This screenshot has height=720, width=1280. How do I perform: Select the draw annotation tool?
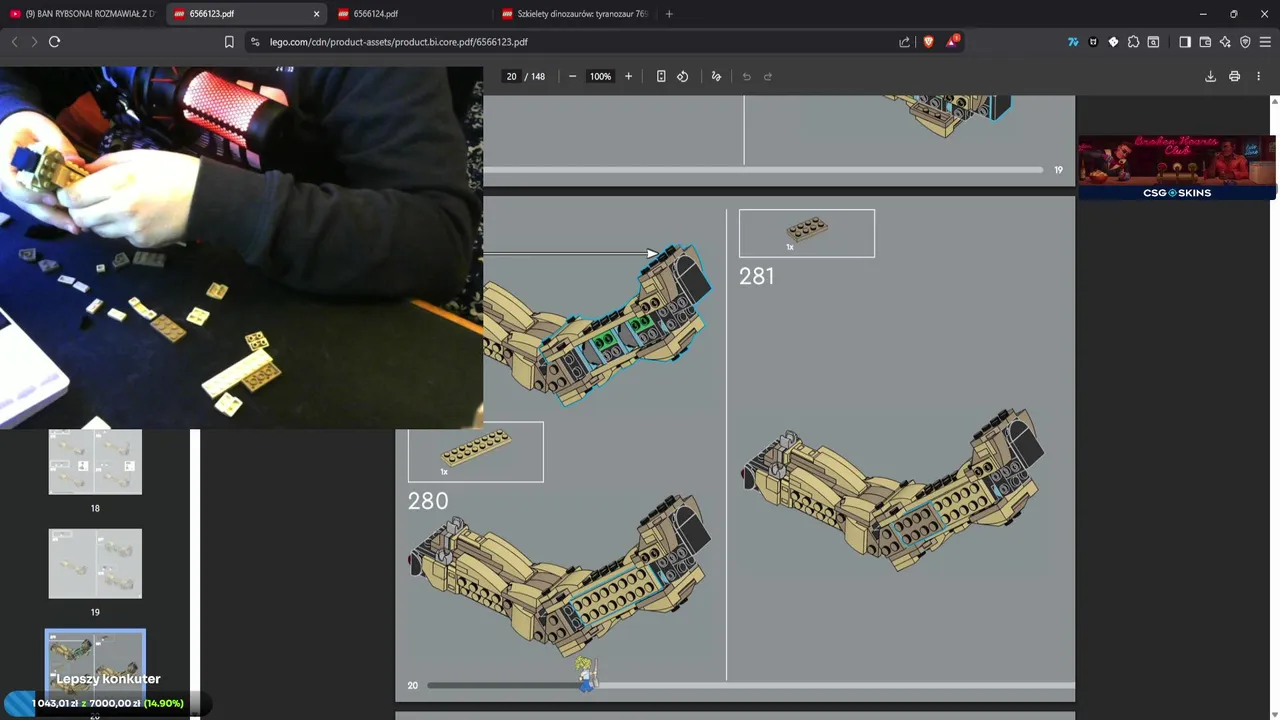[716, 76]
